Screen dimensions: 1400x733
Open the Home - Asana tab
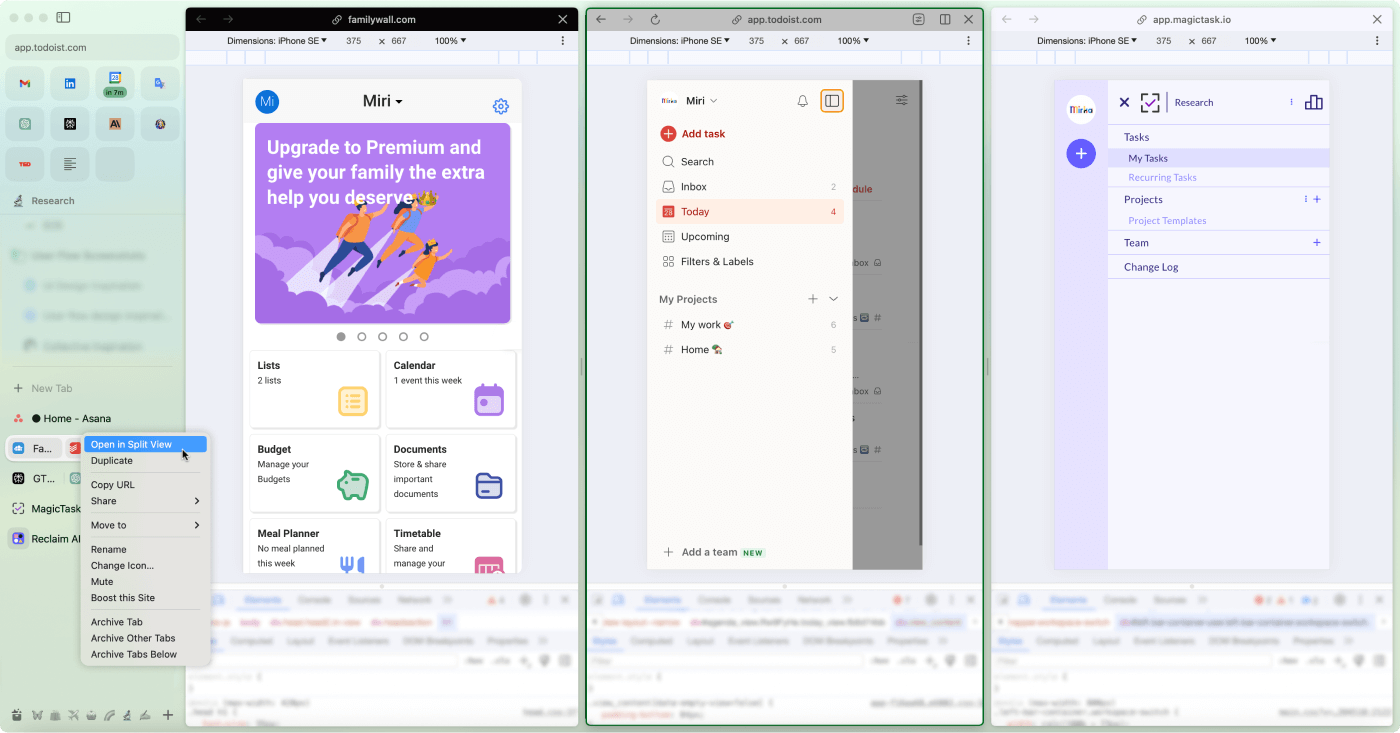coord(77,419)
